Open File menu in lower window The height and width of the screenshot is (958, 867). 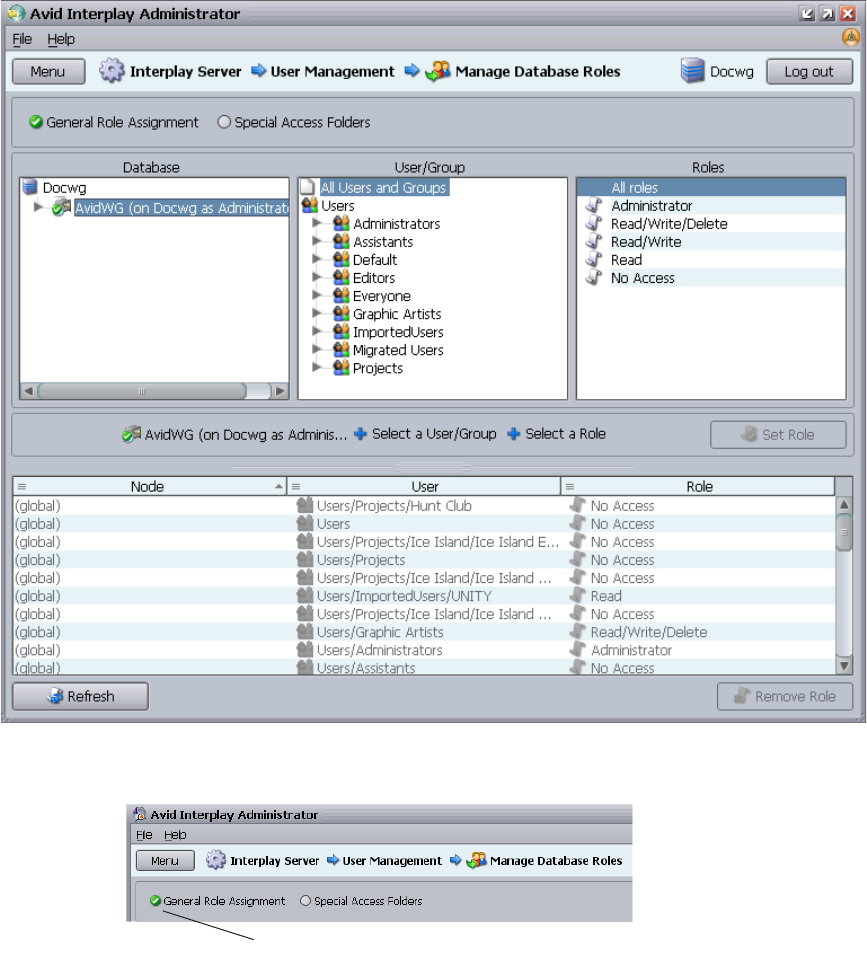coord(144,835)
